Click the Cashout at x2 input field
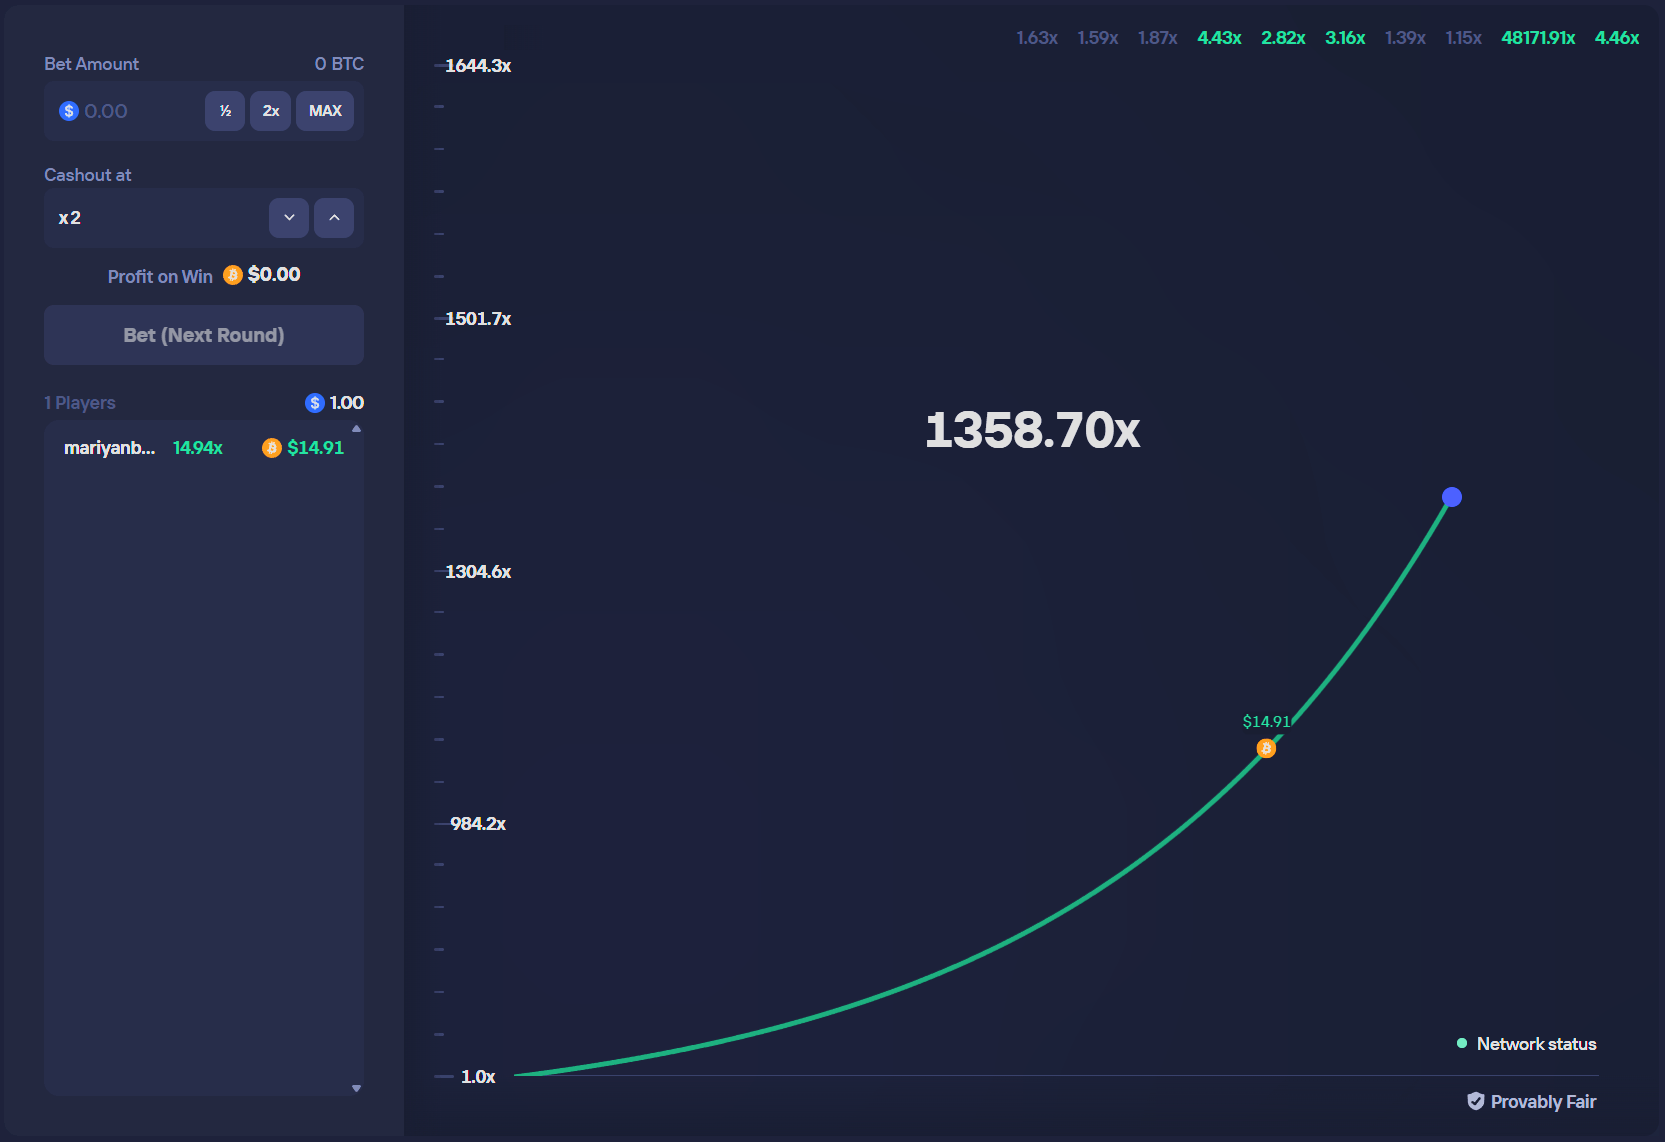The image size is (1665, 1142). [x=155, y=218]
